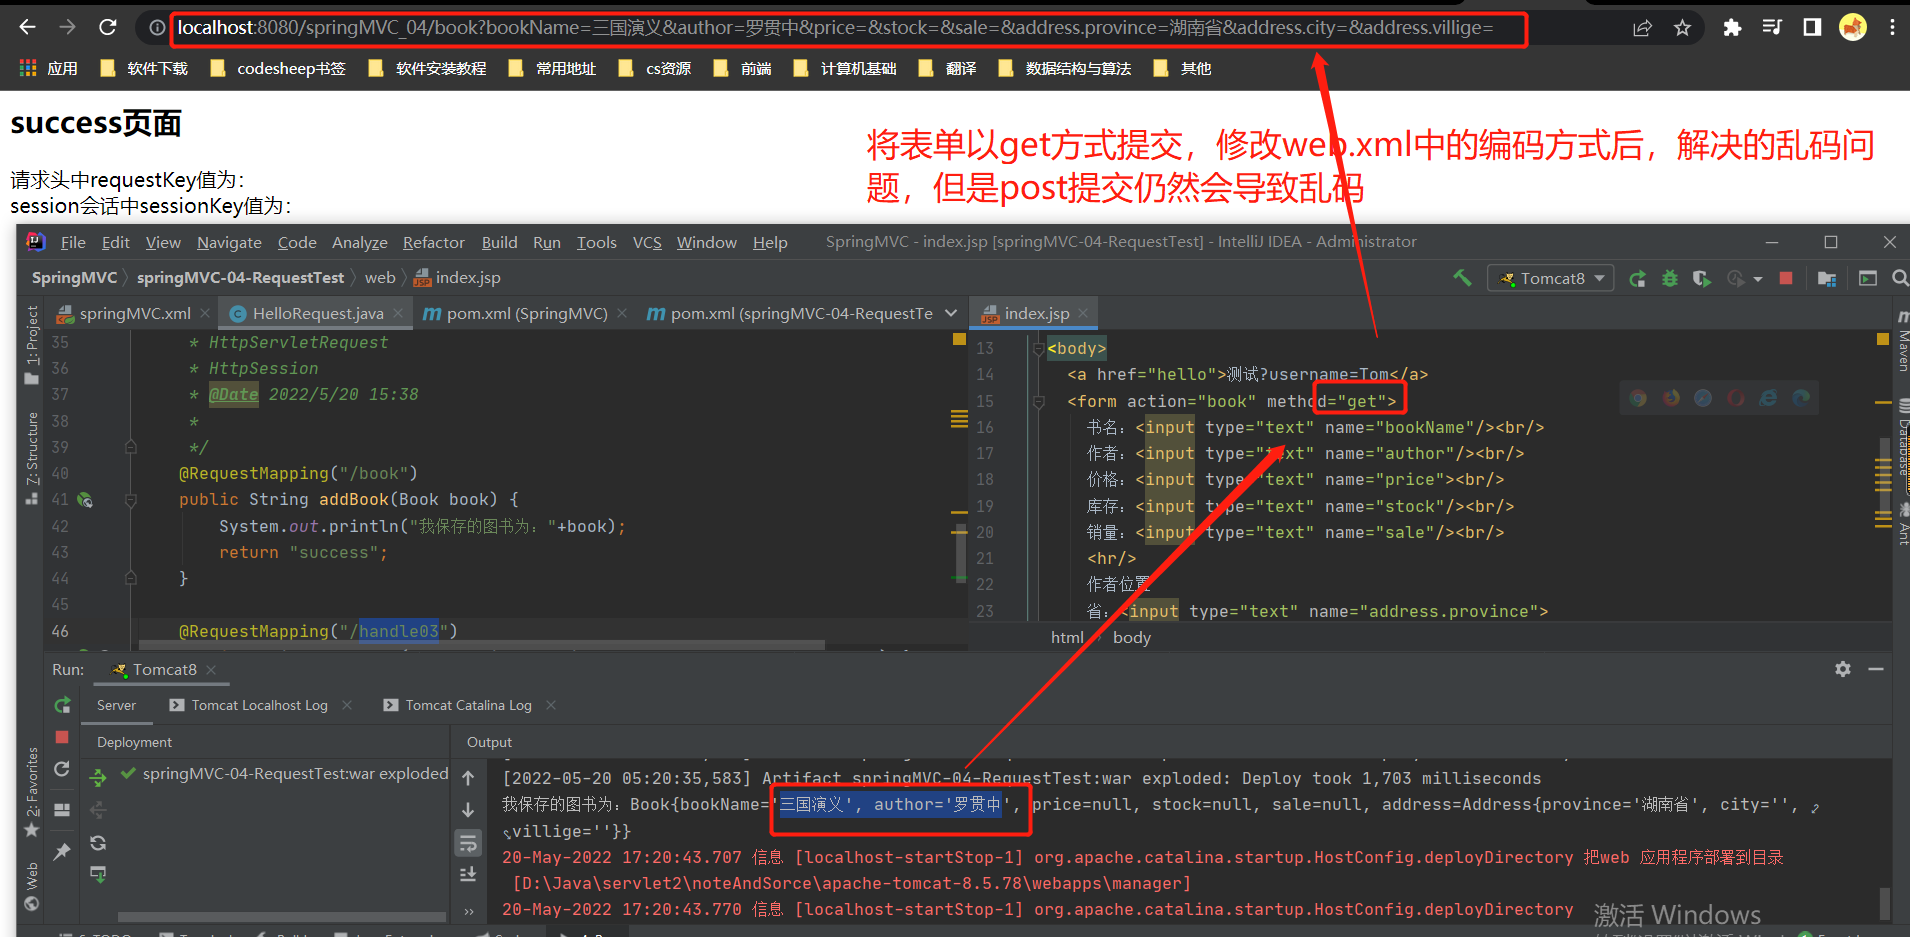Viewport: 1910px width, 937px height.
Task: Open the 常用地址 bookmark folder
Action: (x=553, y=68)
